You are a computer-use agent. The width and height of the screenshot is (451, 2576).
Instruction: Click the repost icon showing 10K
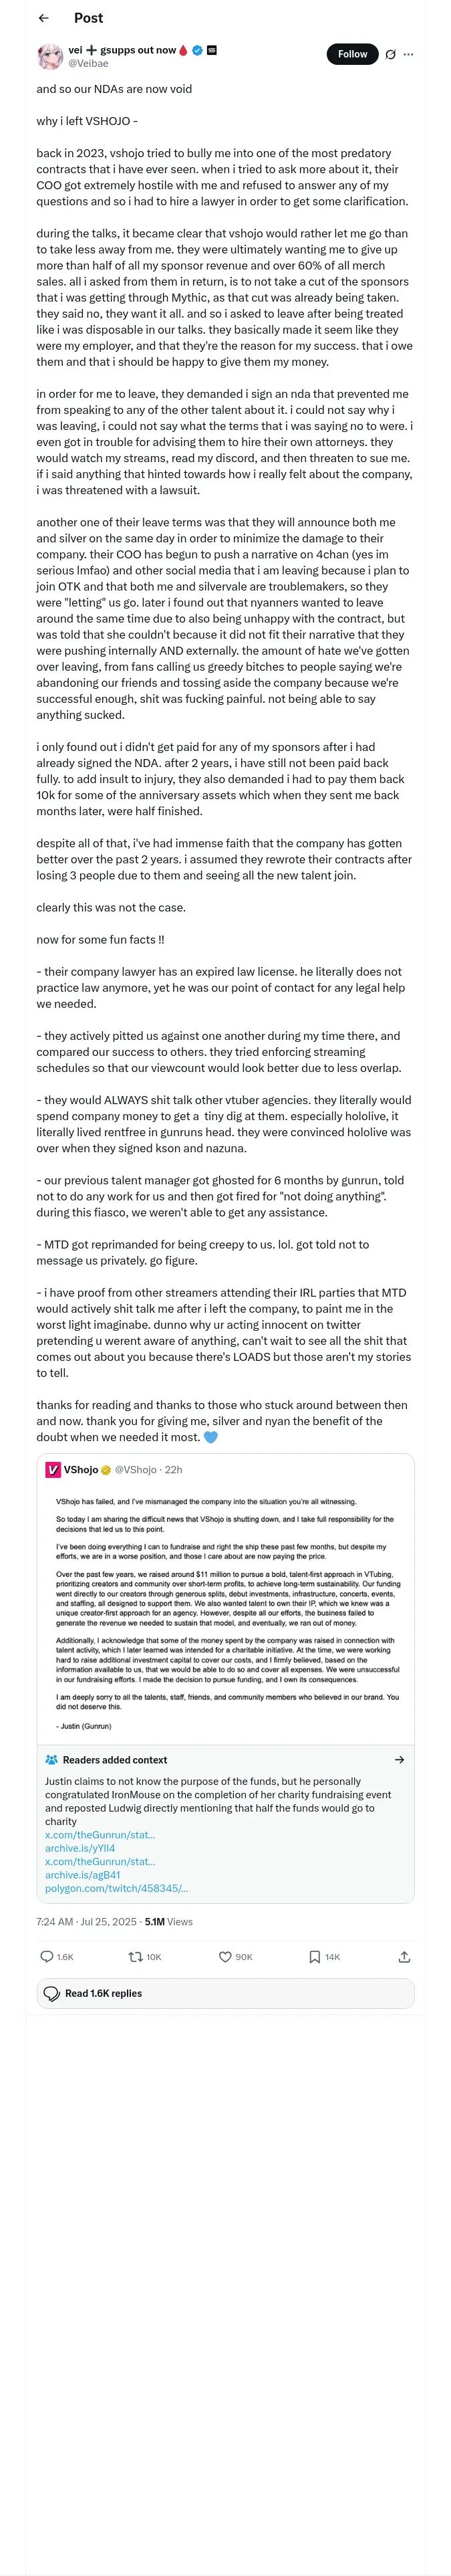click(x=135, y=1956)
